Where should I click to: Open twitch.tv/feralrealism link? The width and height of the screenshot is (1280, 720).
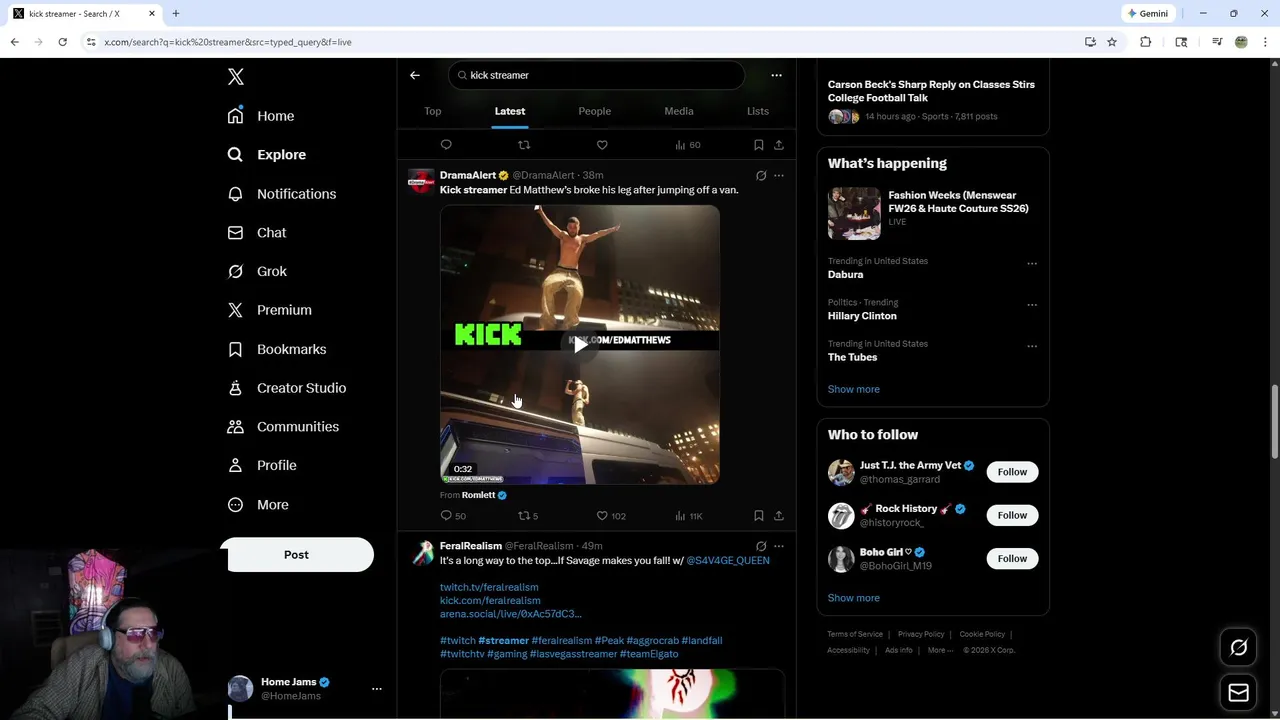pos(489,588)
